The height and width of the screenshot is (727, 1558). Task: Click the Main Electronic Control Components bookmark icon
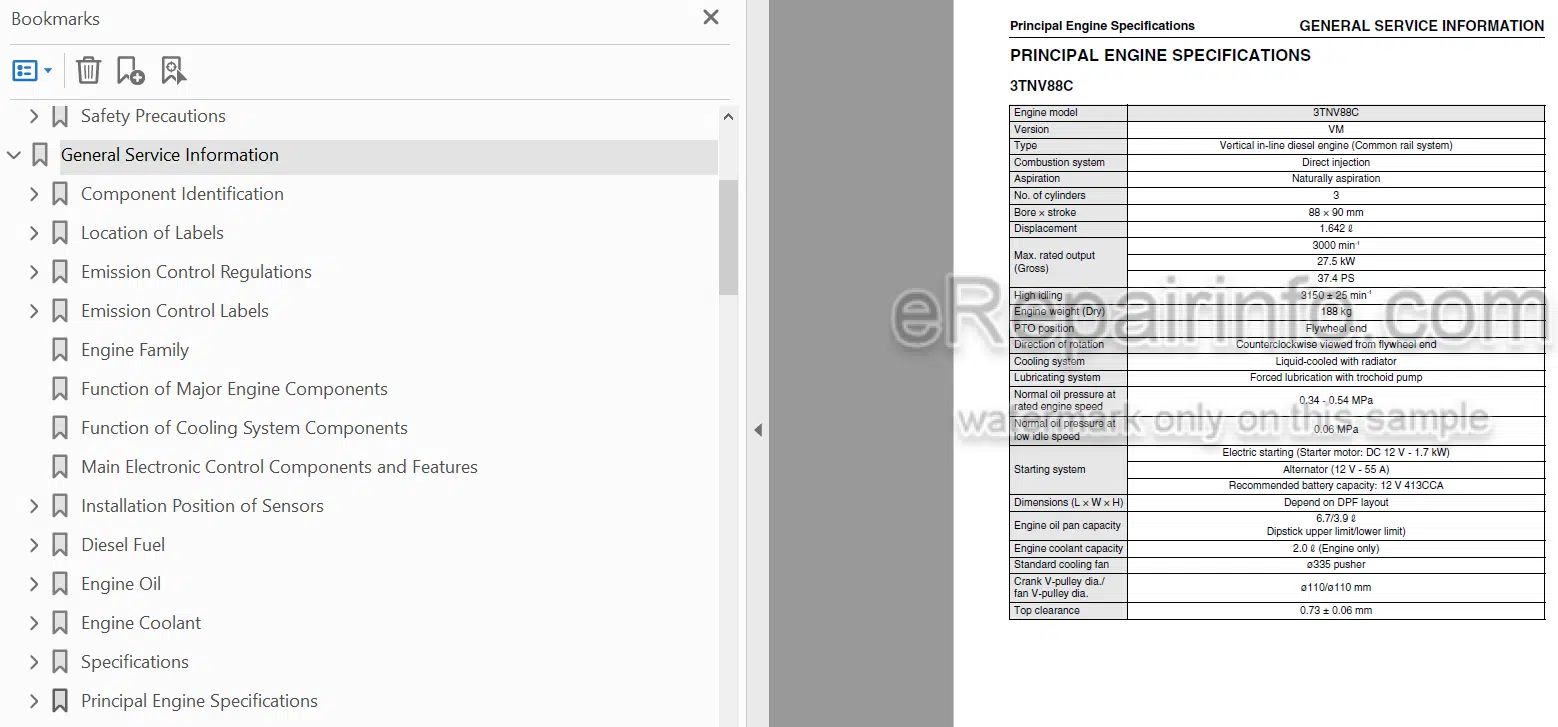(60, 467)
